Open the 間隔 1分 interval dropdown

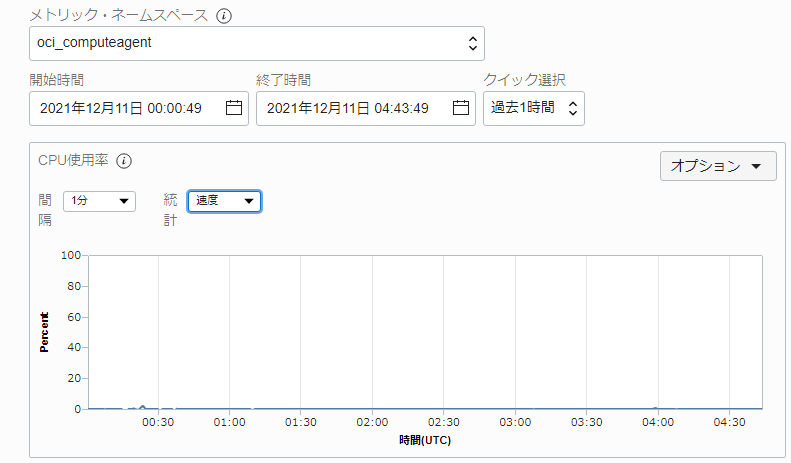point(99,201)
